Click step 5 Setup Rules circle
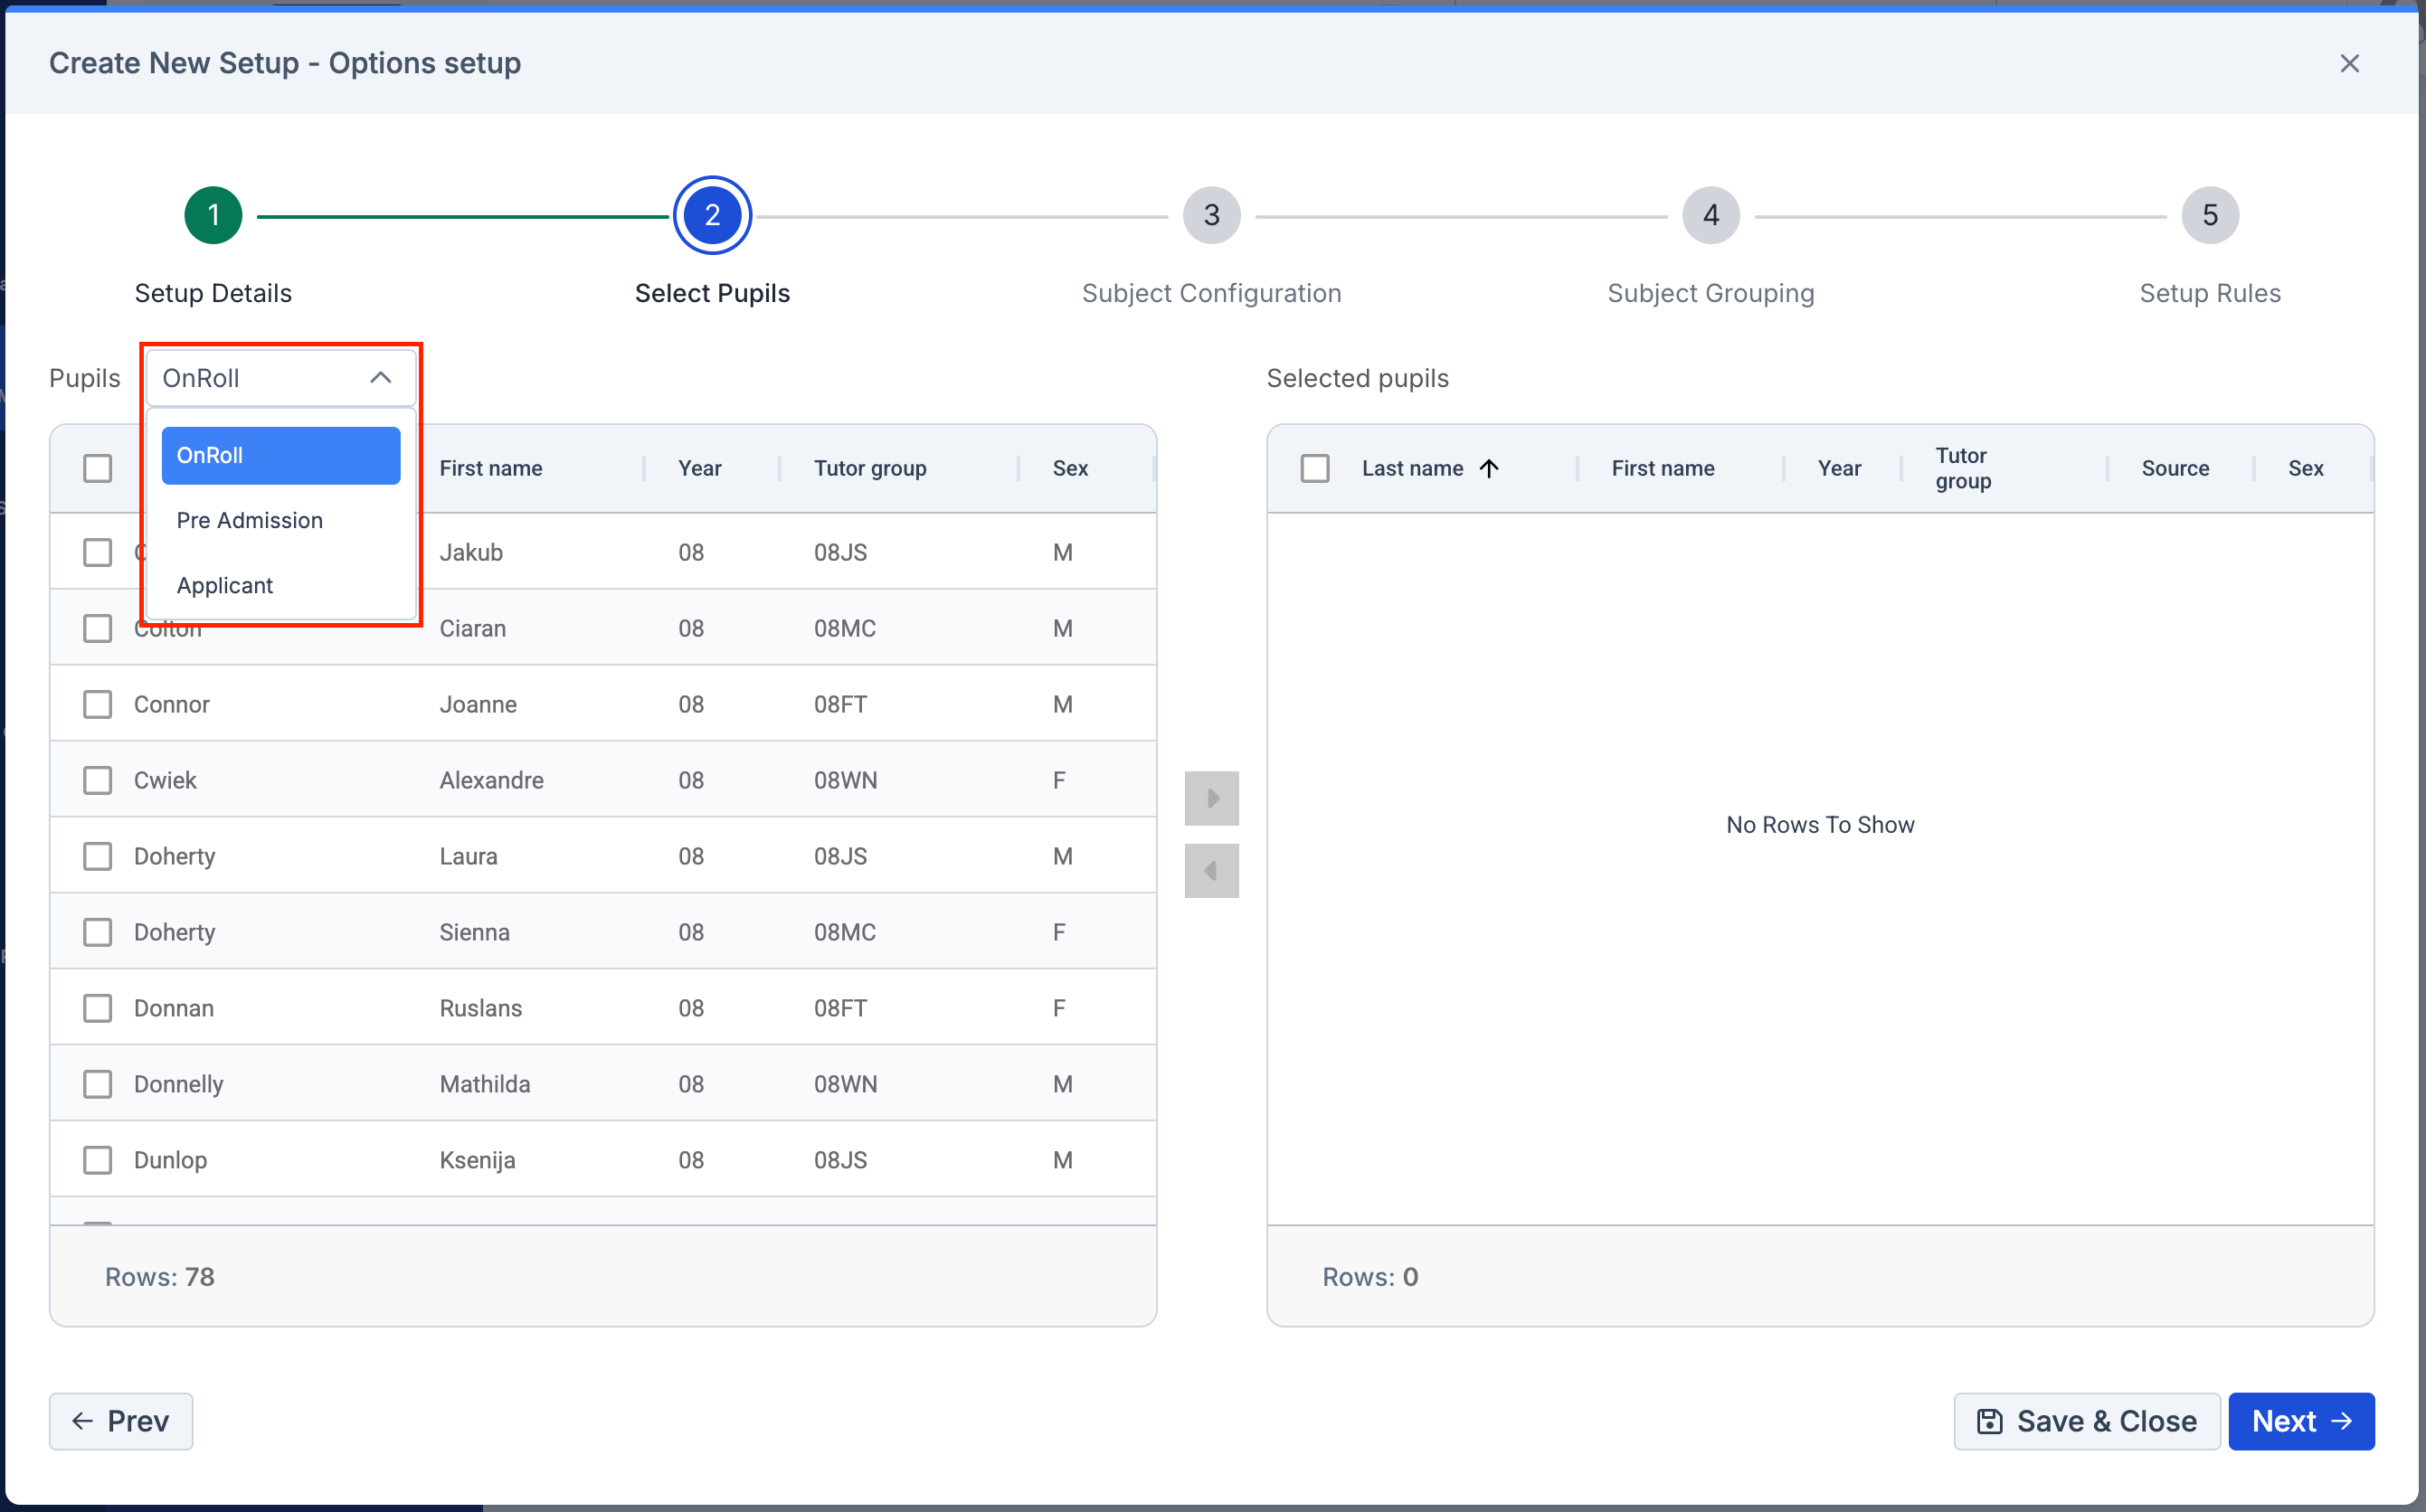The width and height of the screenshot is (2426, 1512). pyautogui.click(x=2209, y=215)
